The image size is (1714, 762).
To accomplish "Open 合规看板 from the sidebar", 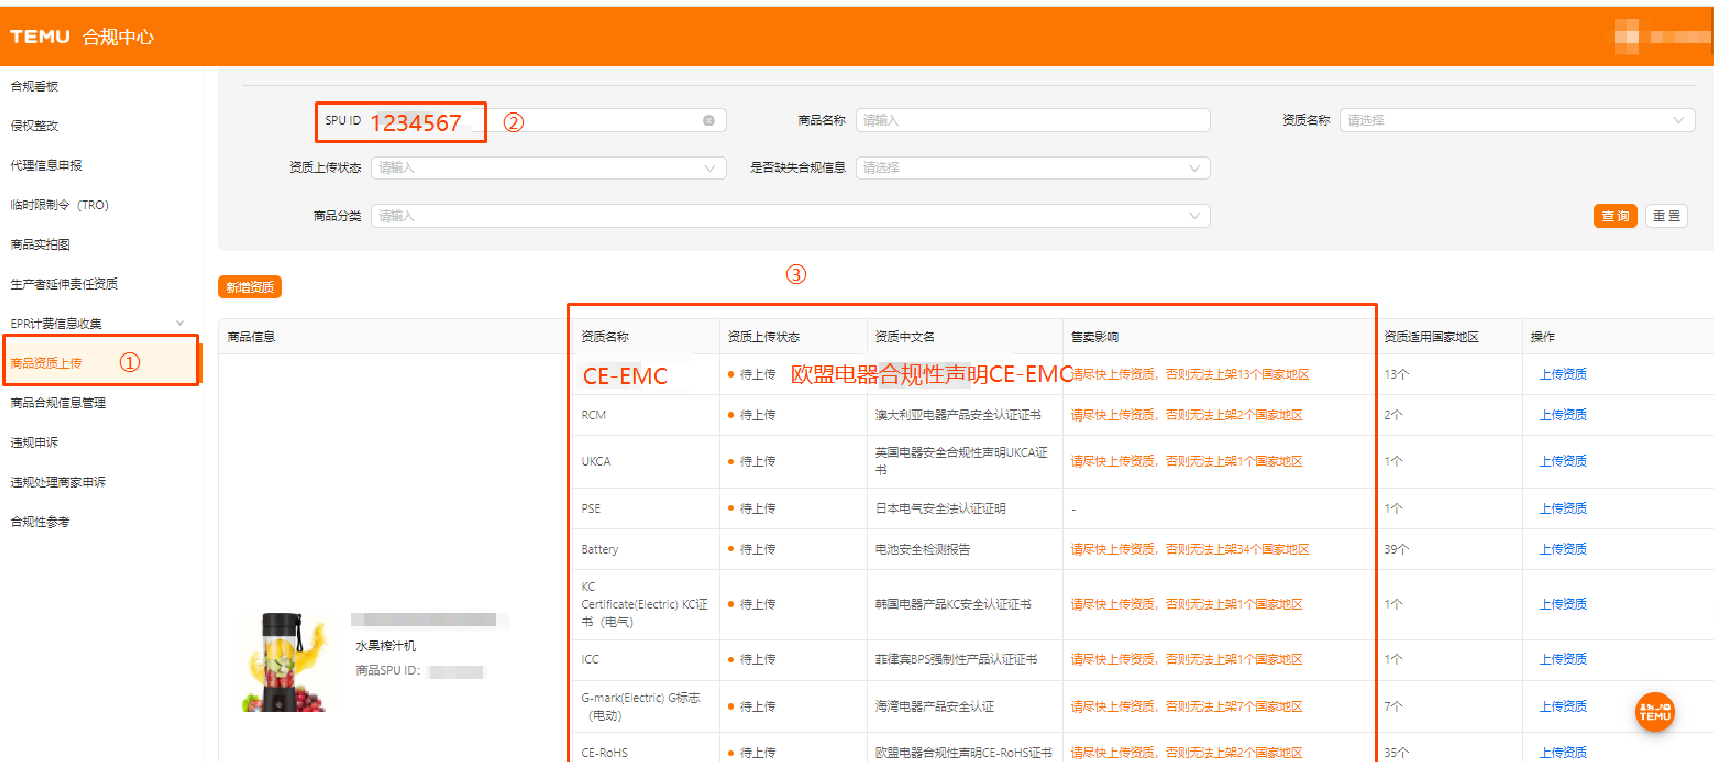I will tap(35, 87).
